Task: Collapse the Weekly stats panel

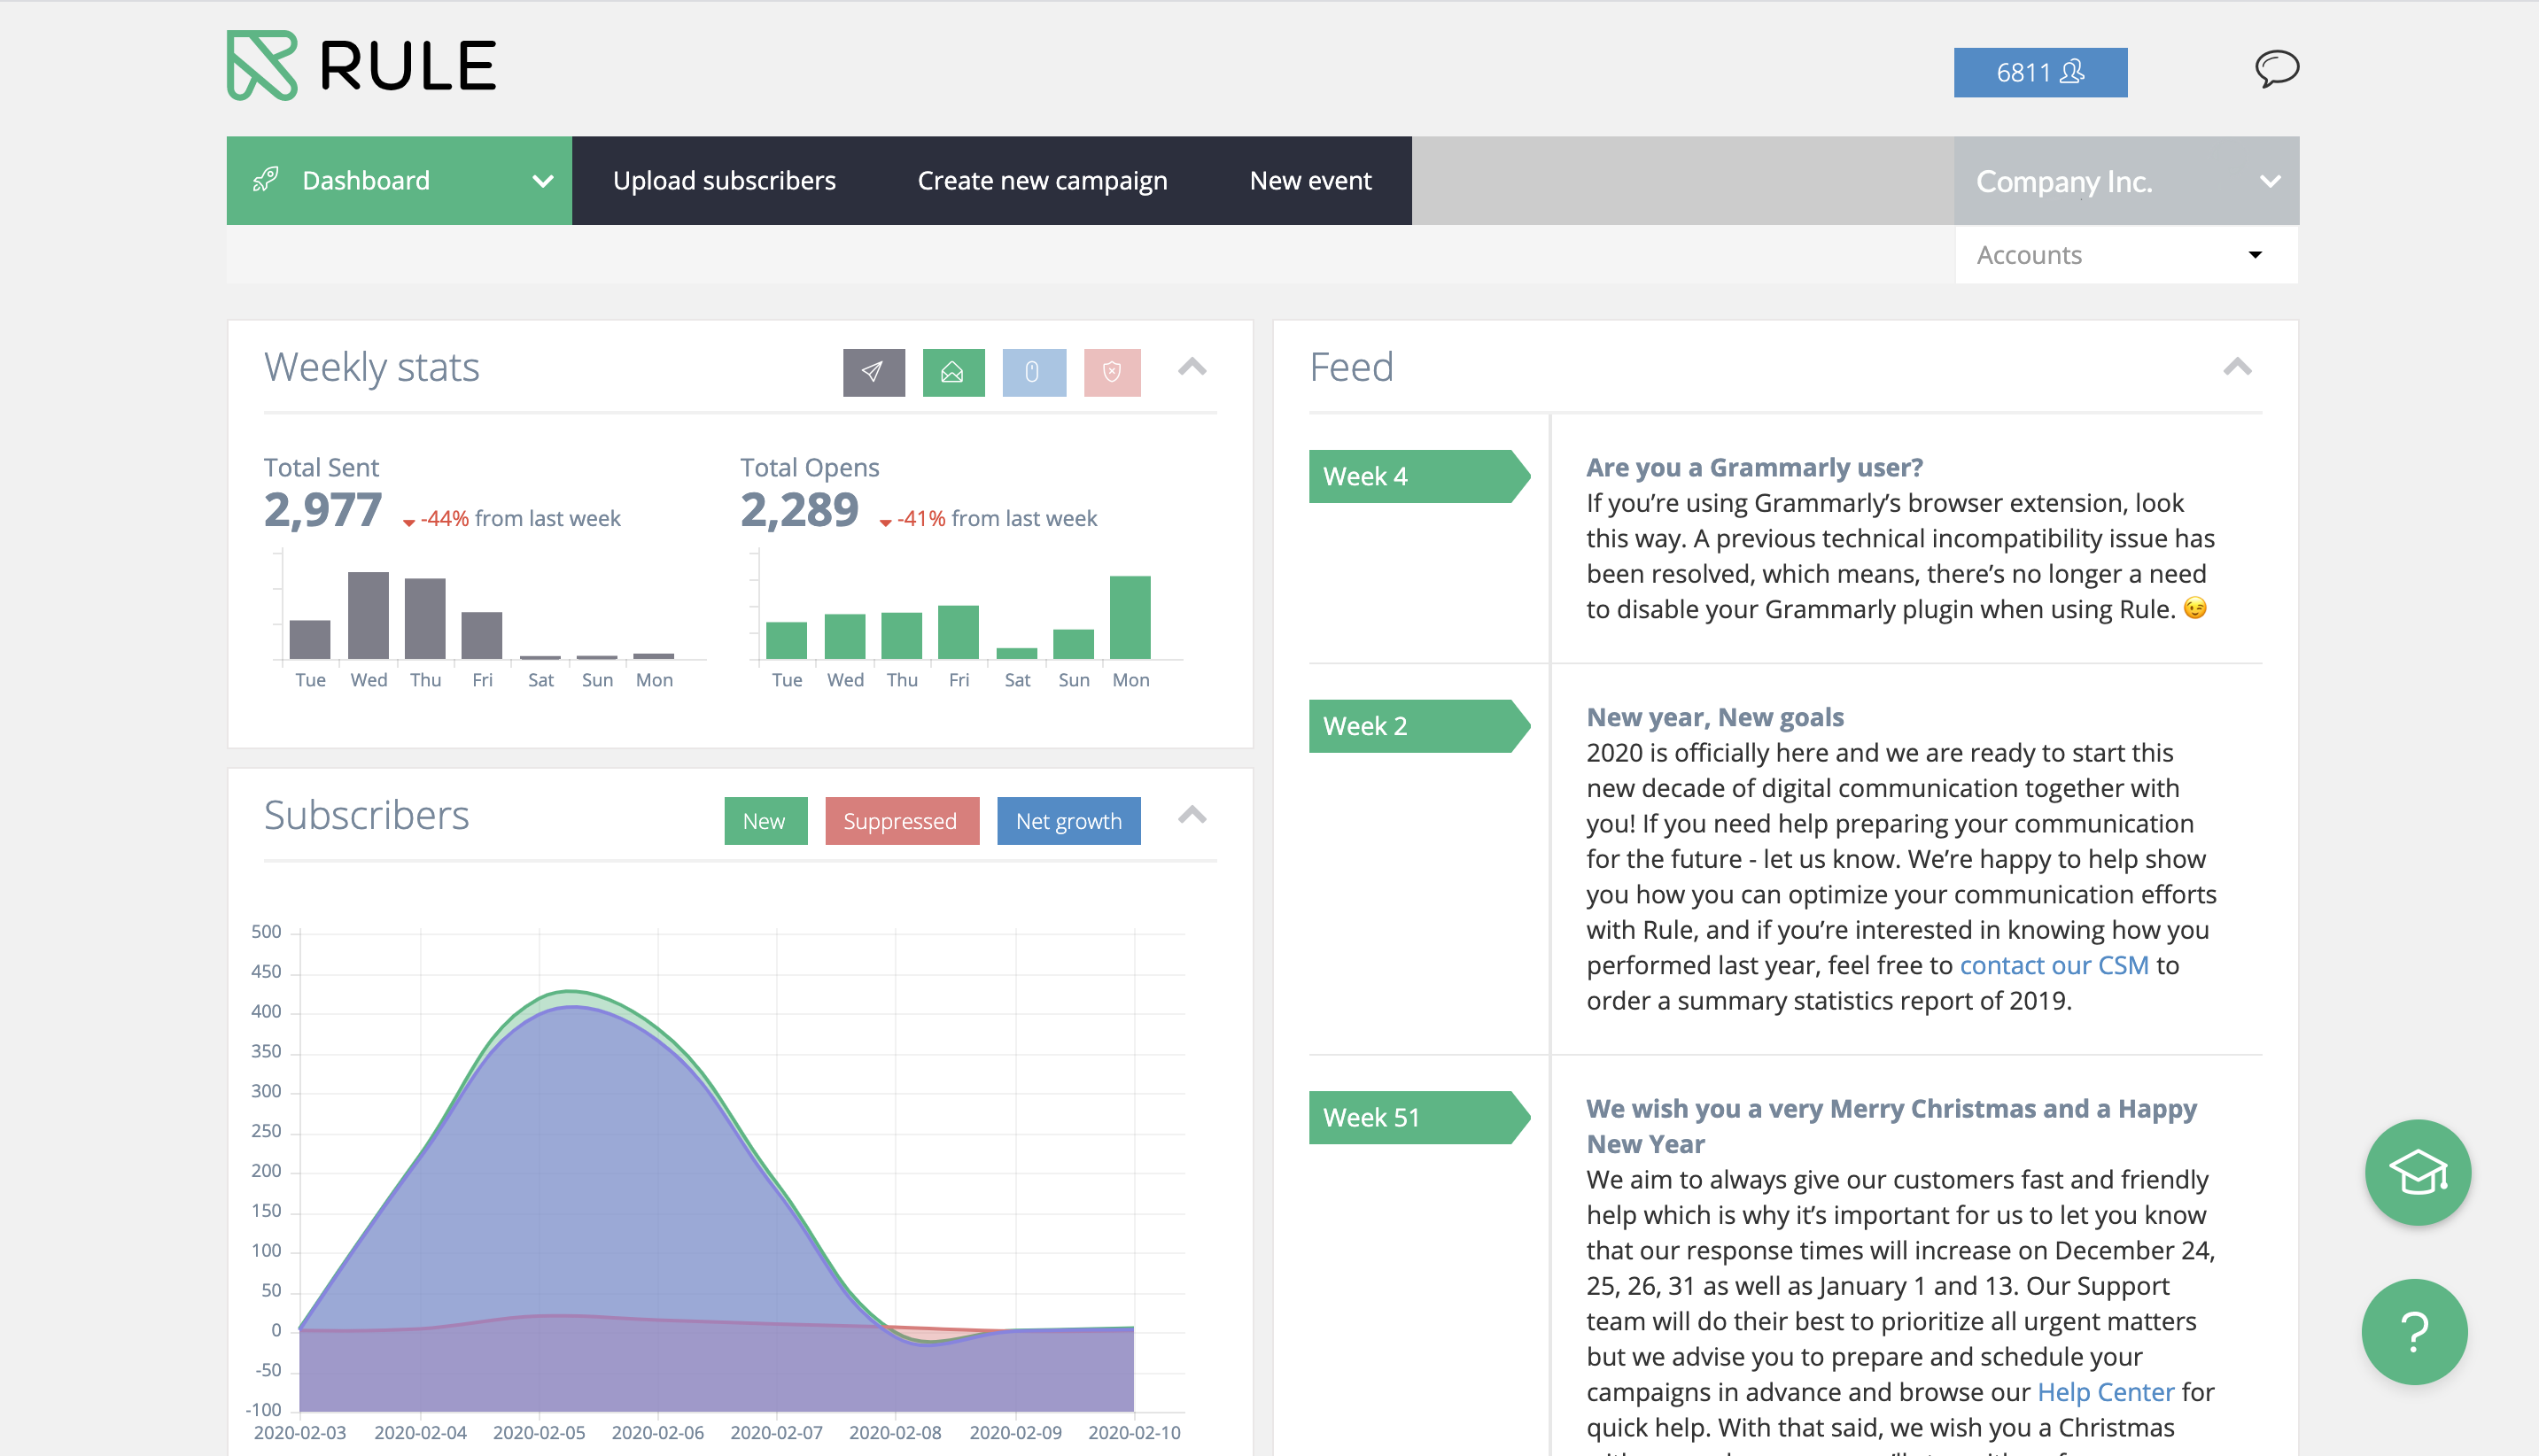Action: pyautogui.click(x=1191, y=368)
